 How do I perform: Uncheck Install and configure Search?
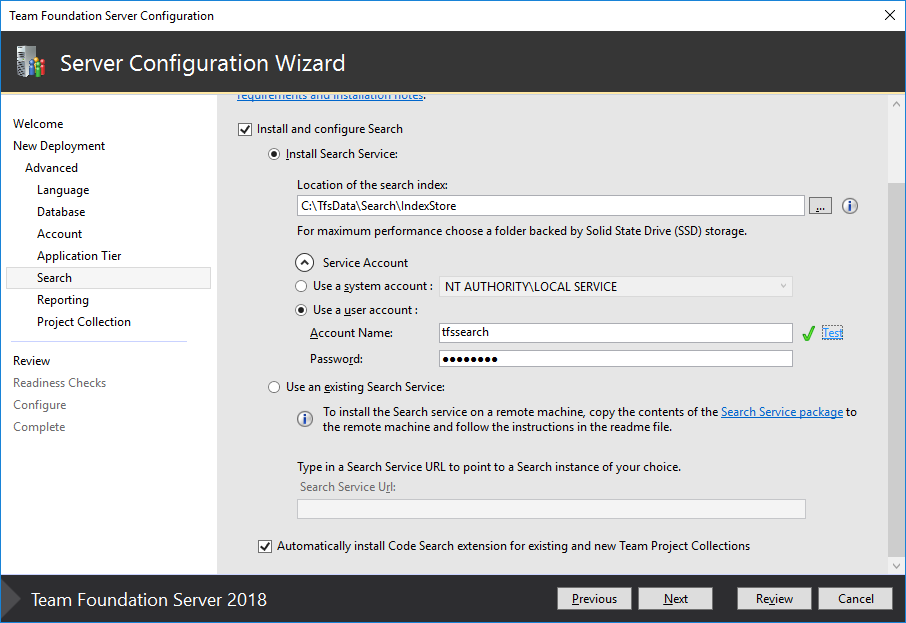[245, 129]
